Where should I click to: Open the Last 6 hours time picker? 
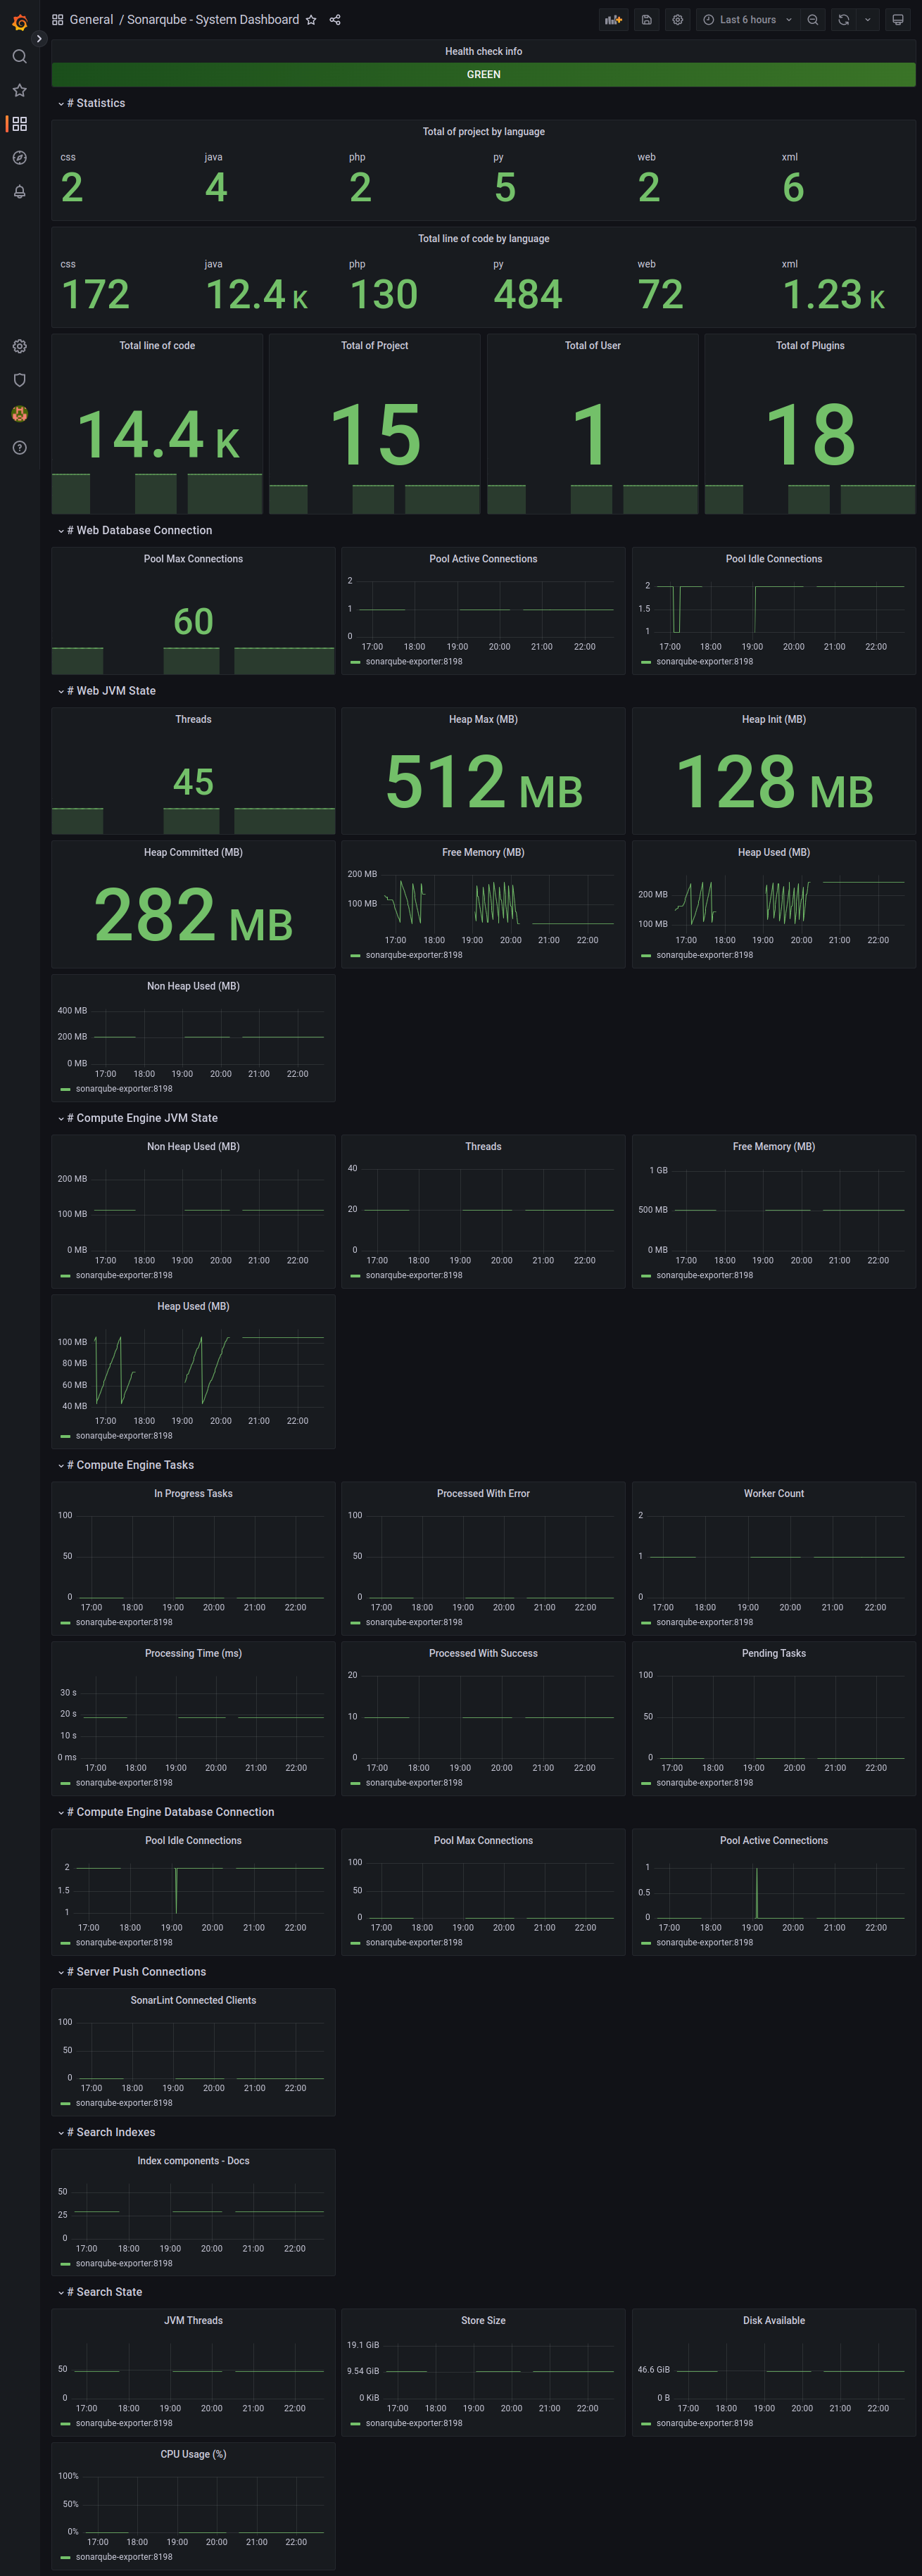click(x=748, y=20)
